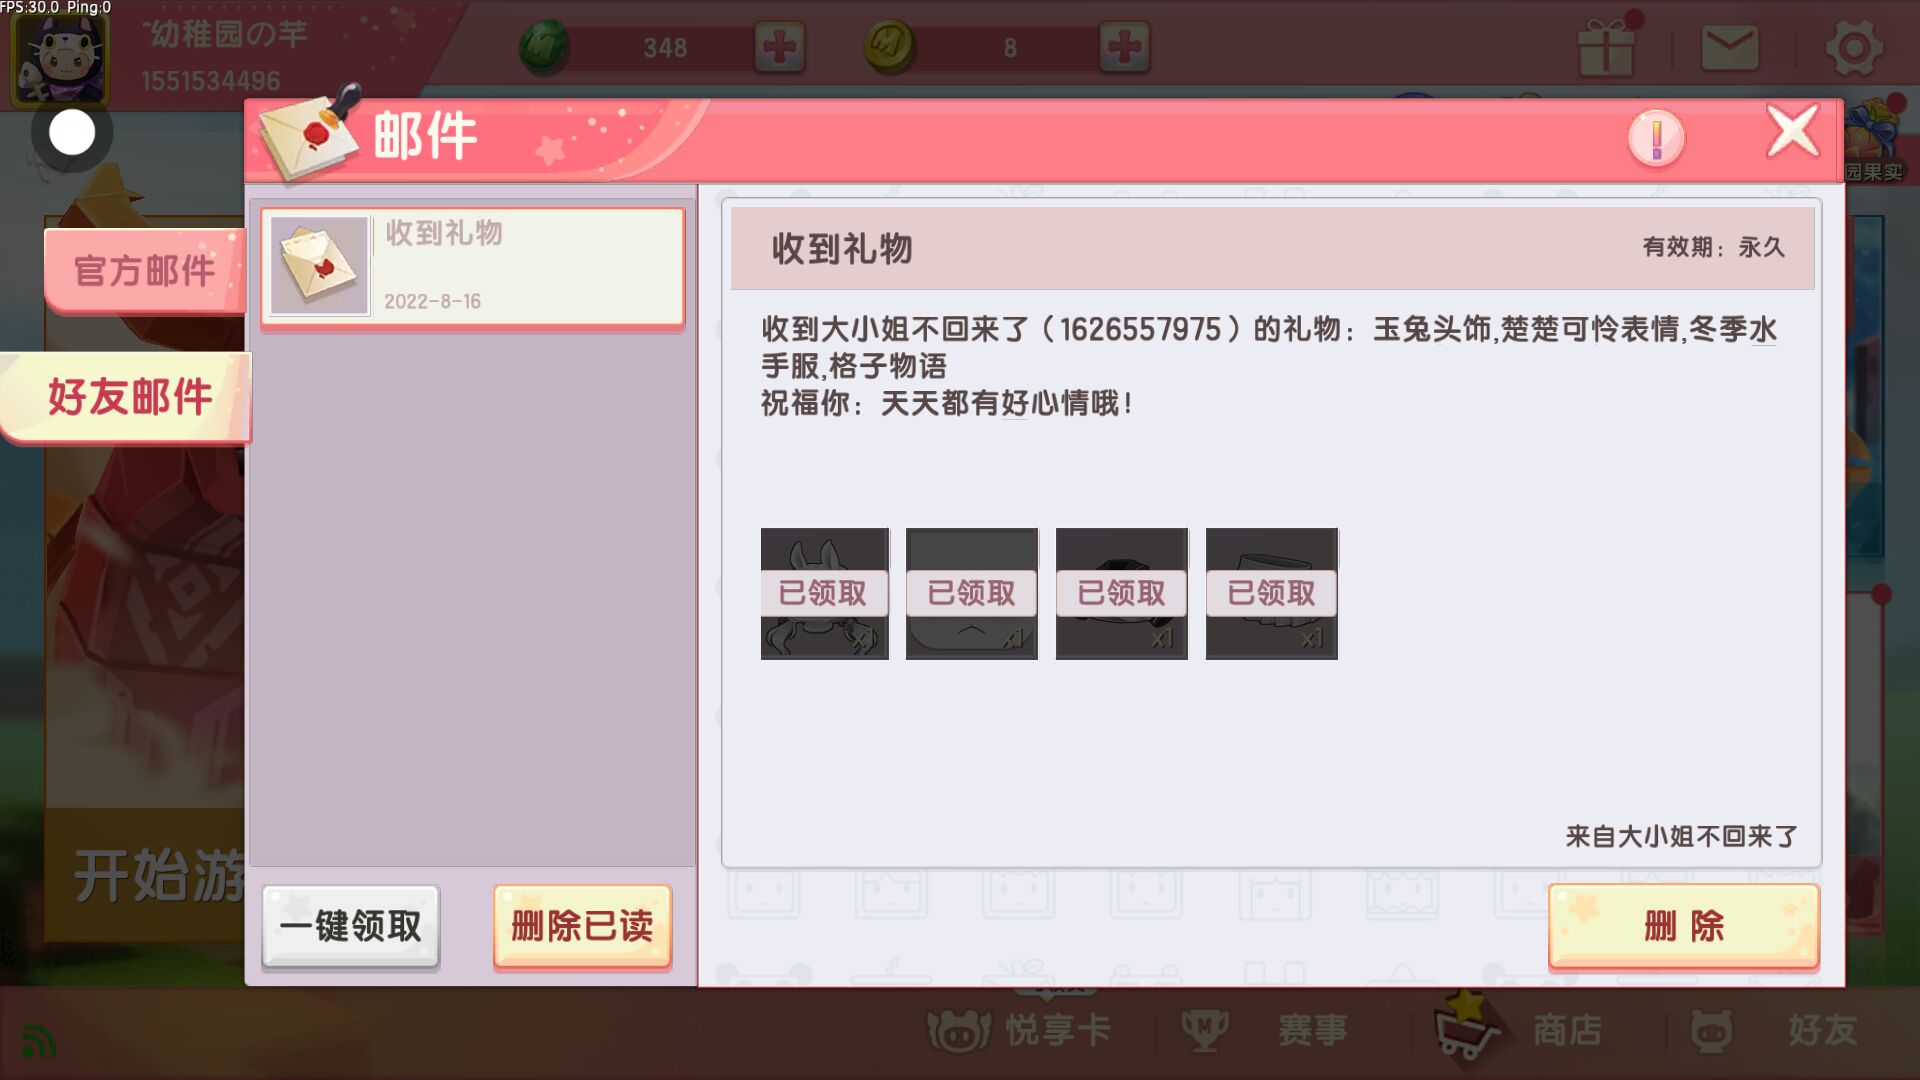Click the exclamation info icon in mail header
The width and height of the screenshot is (1920, 1080).
point(1656,138)
